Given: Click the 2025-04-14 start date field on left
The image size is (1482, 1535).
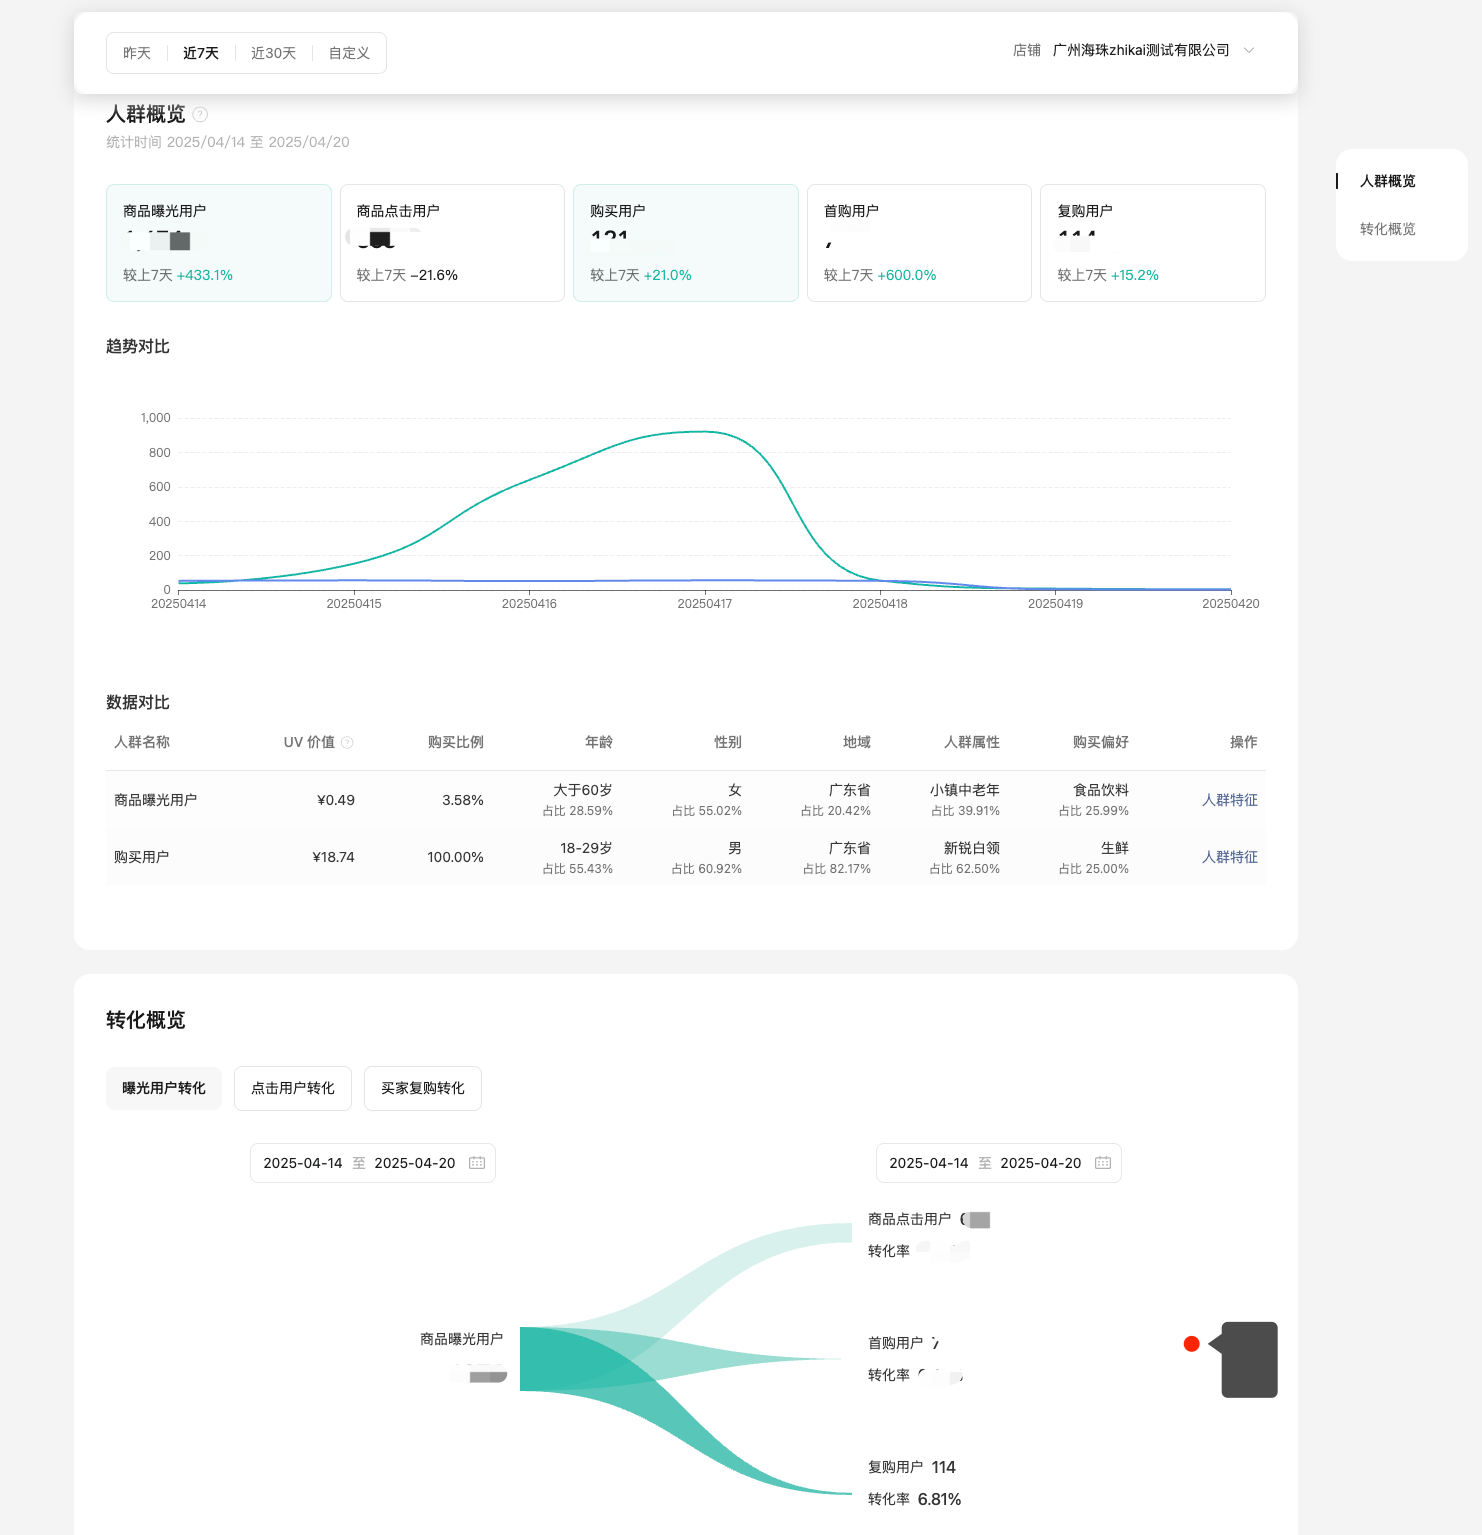Looking at the screenshot, I should [x=303, y=1163].
